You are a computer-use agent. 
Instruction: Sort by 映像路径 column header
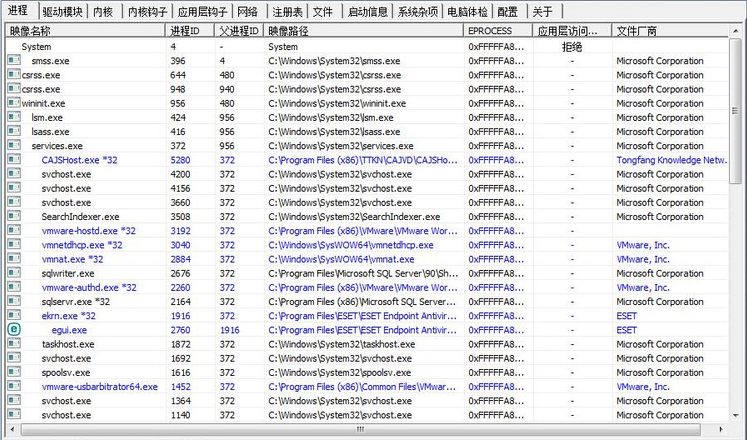[x=363, y=31]
